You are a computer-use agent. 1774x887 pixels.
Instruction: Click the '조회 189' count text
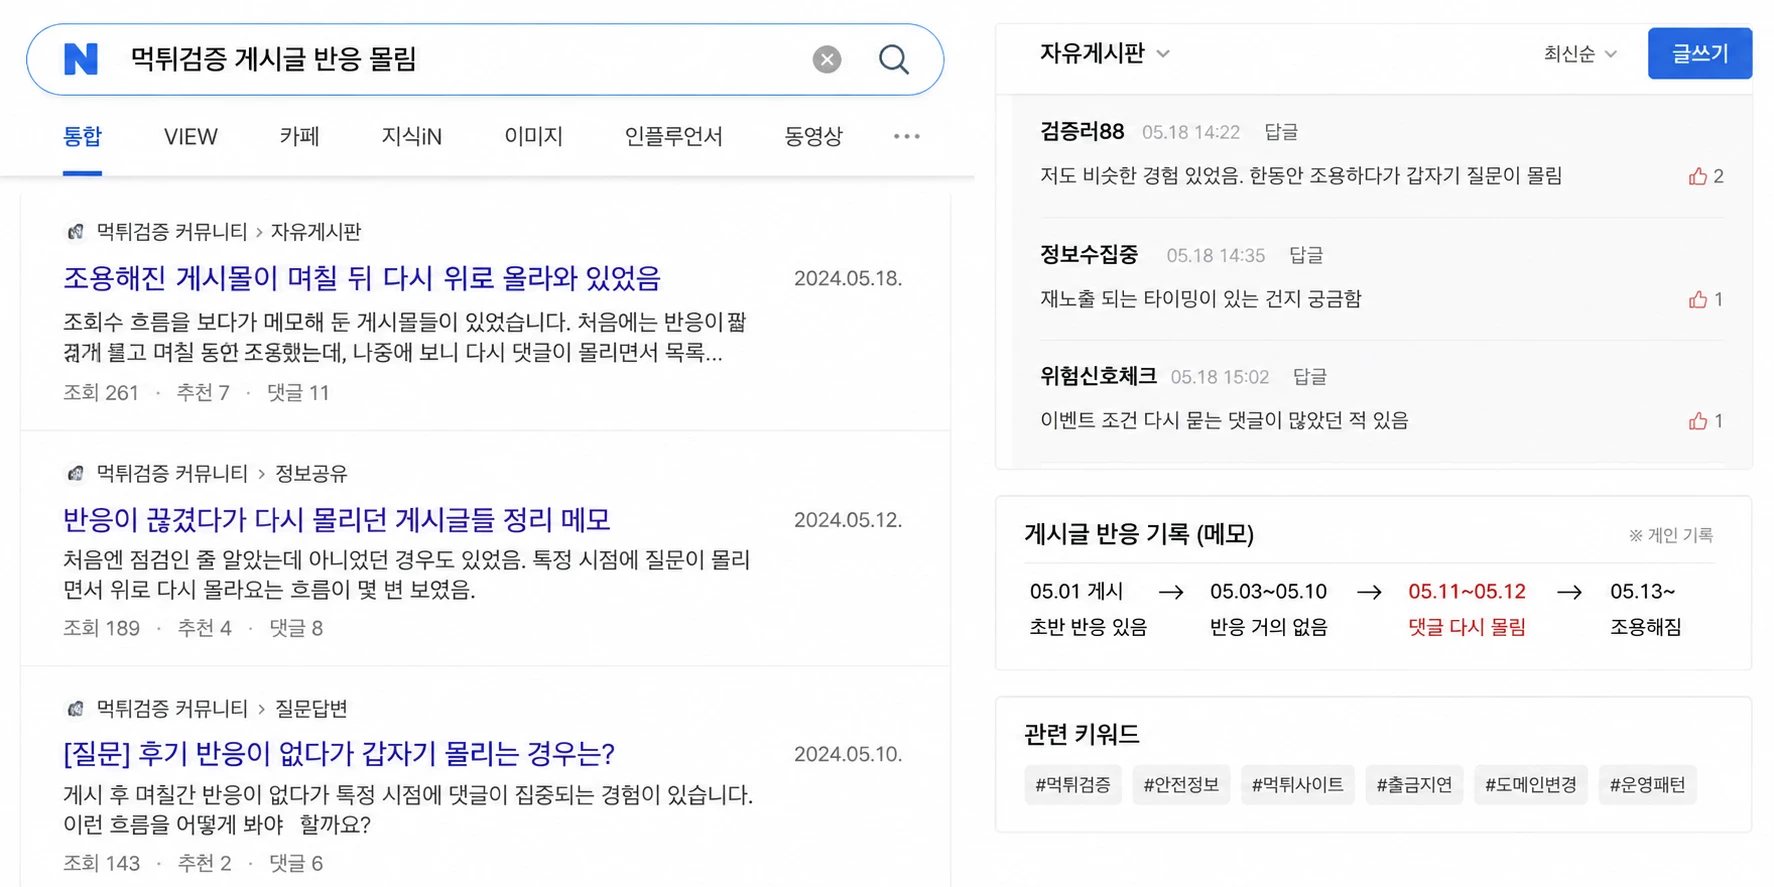(101, 628)
